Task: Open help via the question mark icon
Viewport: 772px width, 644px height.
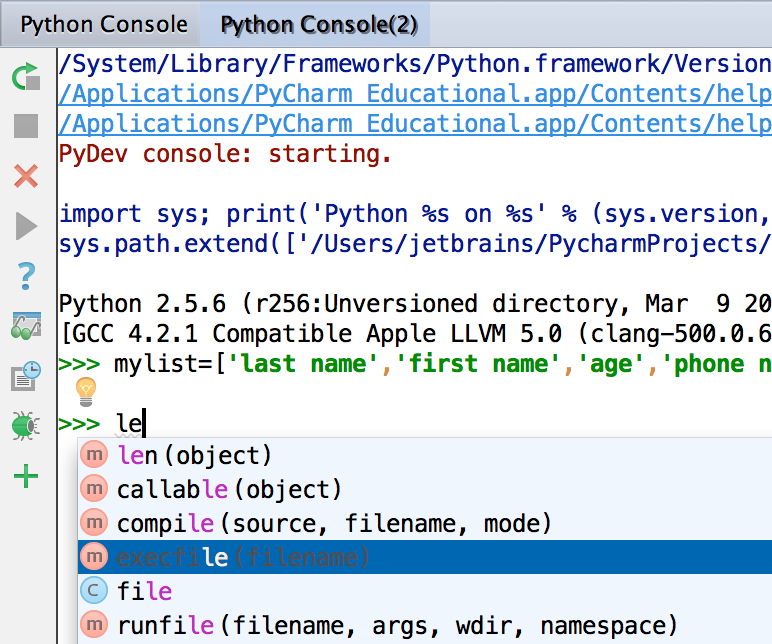Action: click(26, 276)
